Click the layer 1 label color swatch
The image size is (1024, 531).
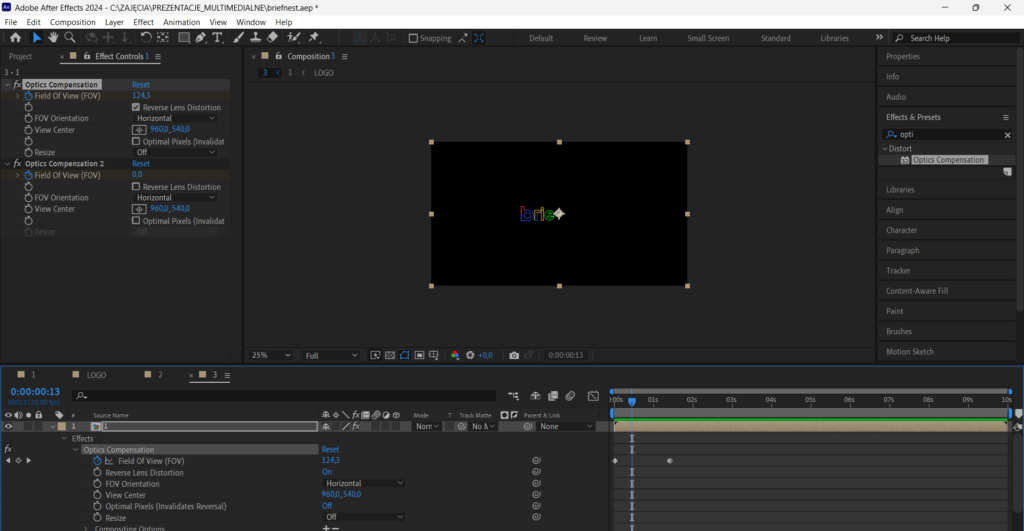[x=62, y=426]
